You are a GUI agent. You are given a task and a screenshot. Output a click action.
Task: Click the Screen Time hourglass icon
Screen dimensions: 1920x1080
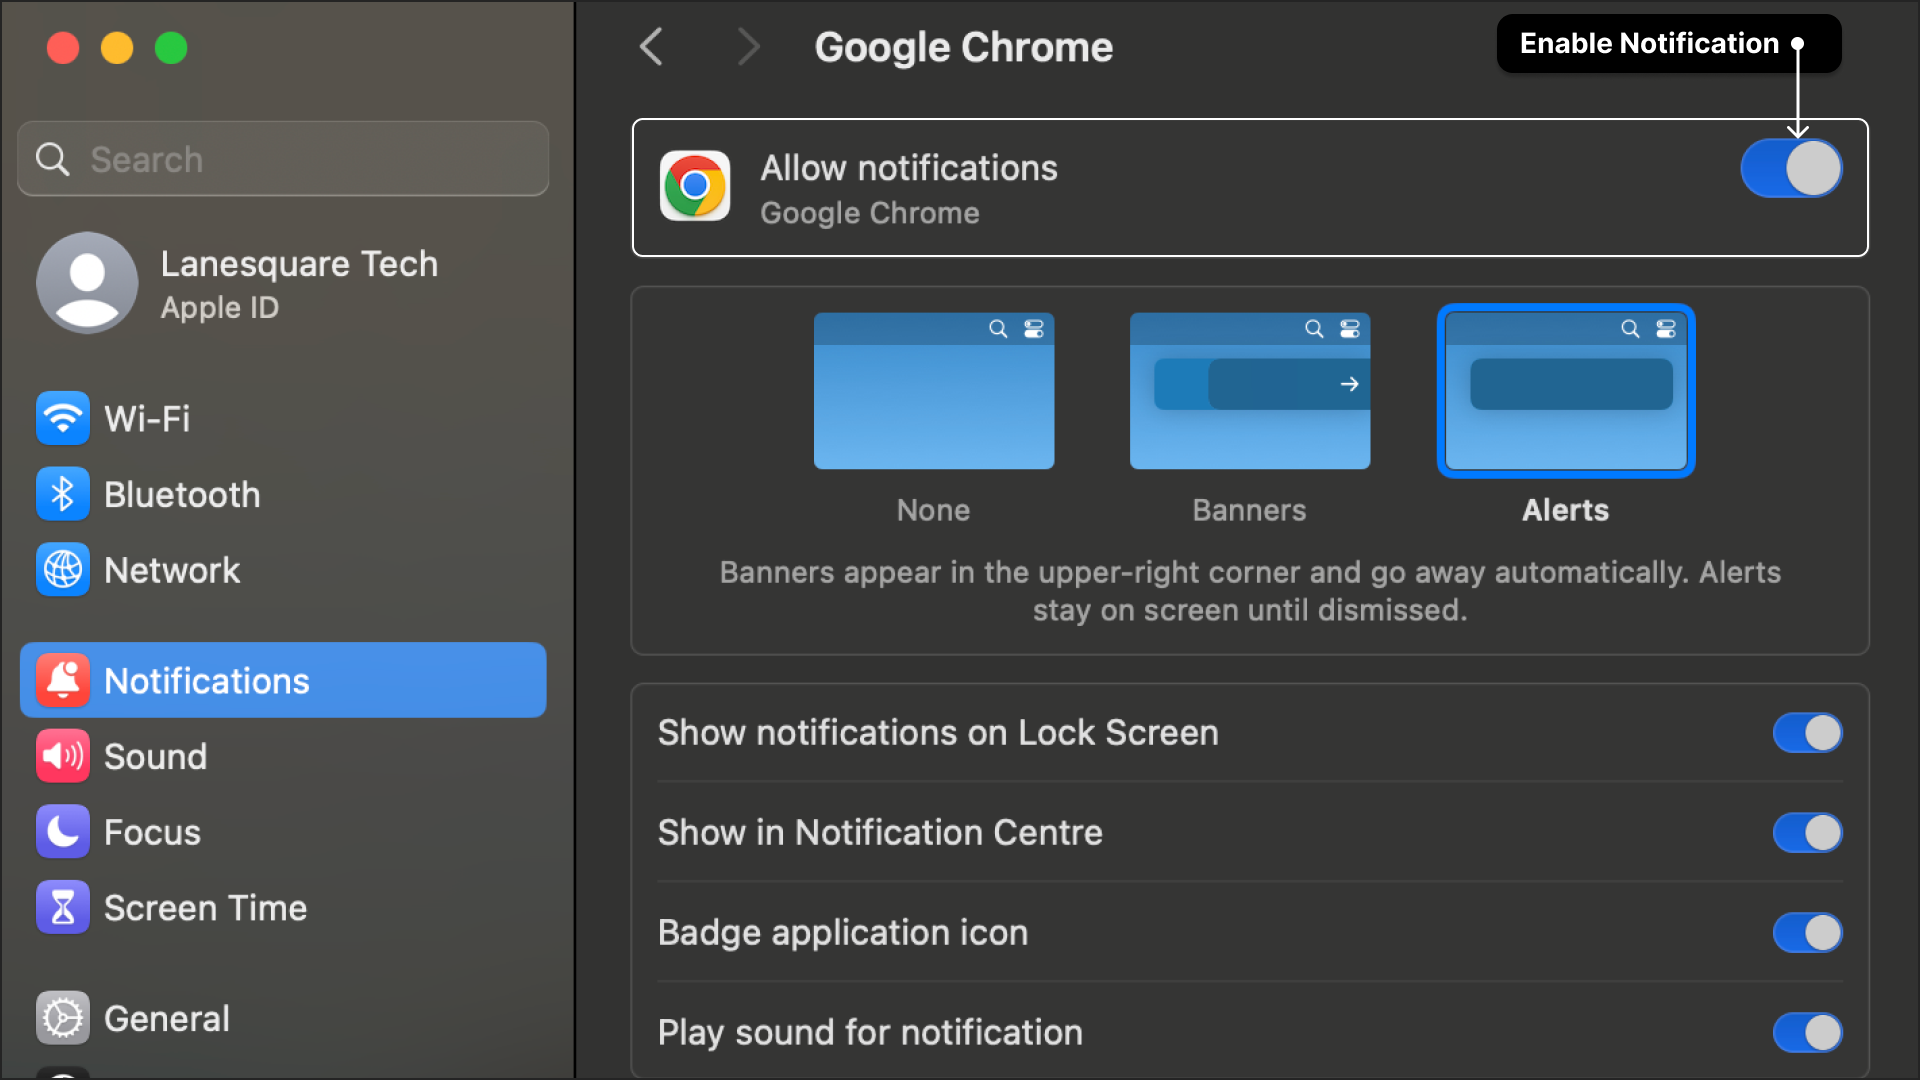click(62, 908)
